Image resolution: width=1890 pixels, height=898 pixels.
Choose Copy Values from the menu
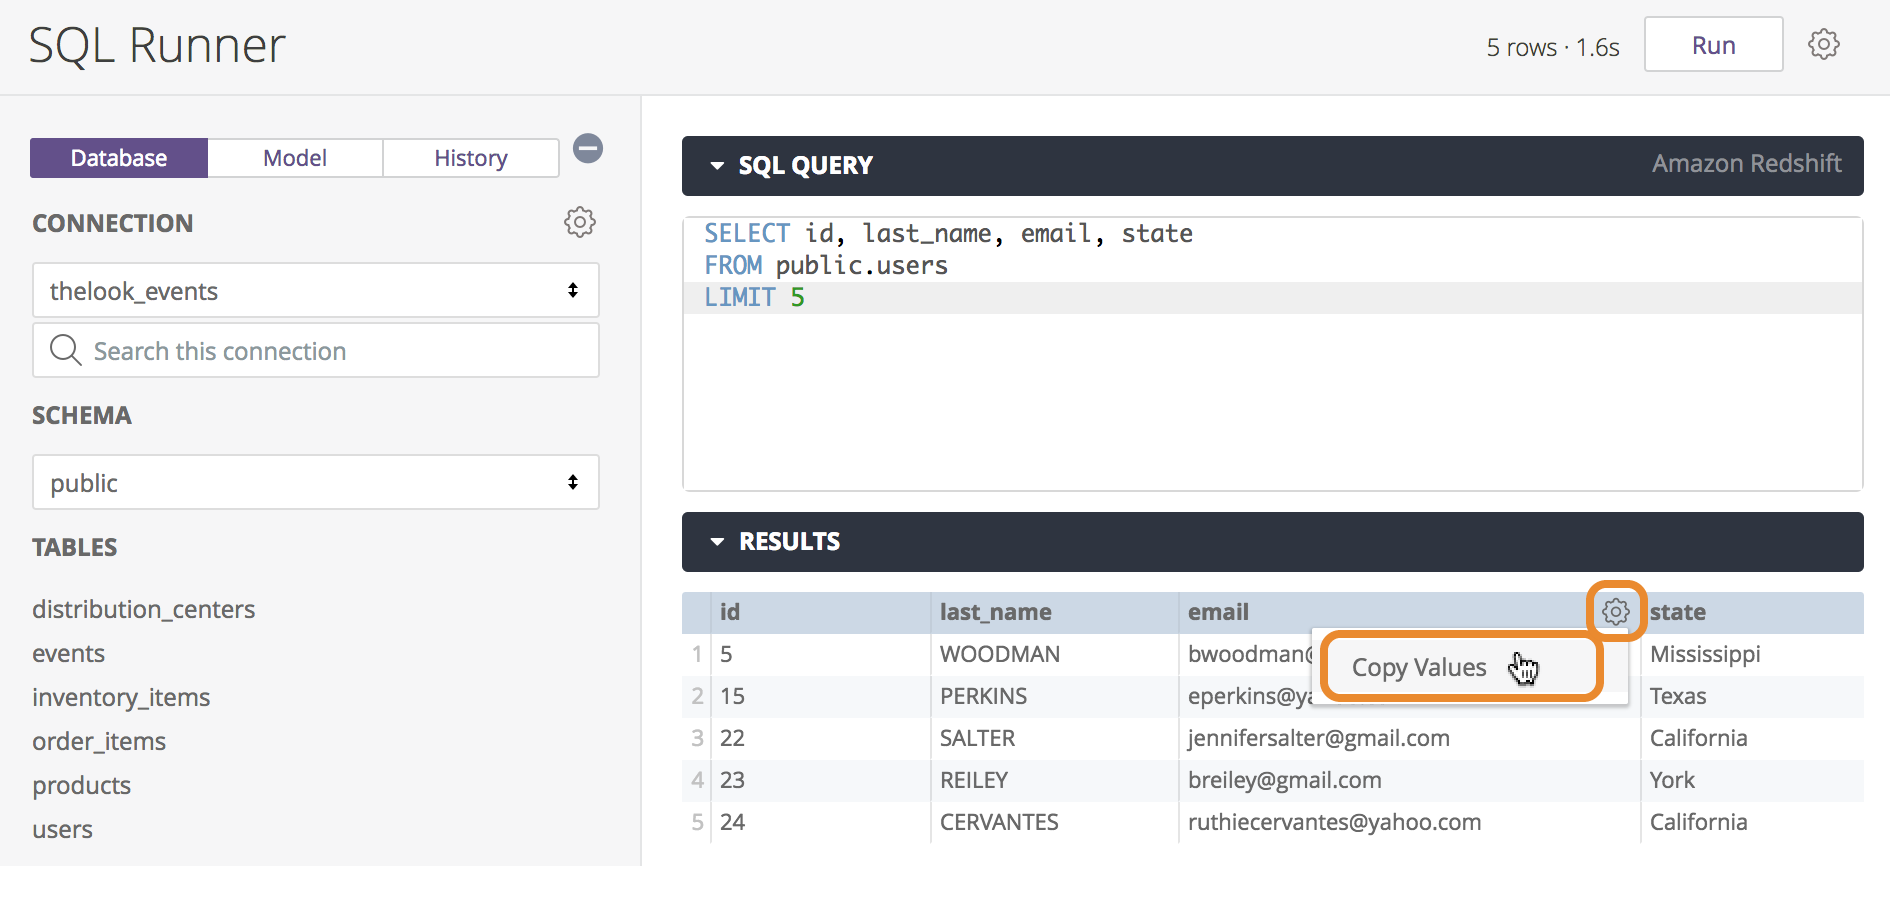[x=1419, y=667]
